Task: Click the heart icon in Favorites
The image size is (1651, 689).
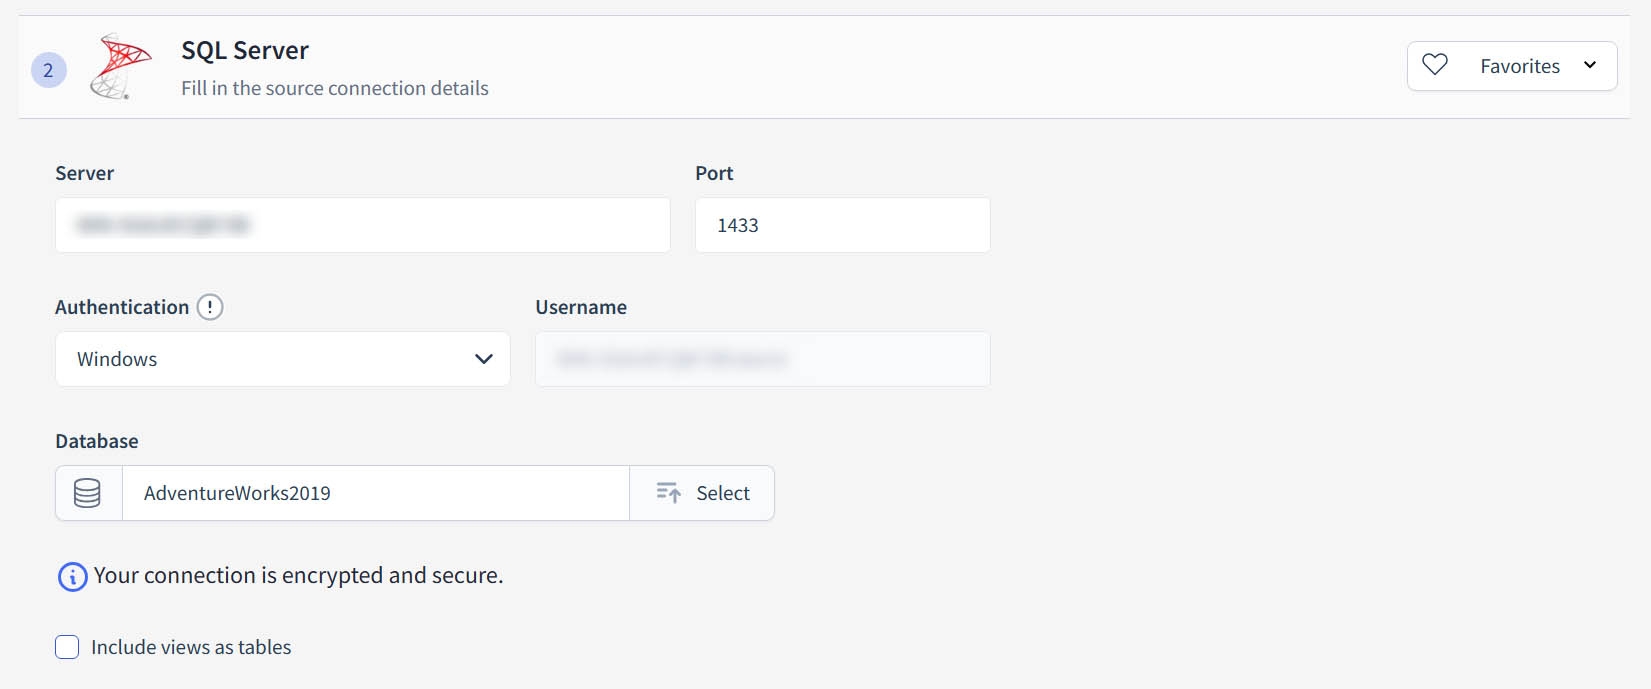Action: click(1435, 65)
